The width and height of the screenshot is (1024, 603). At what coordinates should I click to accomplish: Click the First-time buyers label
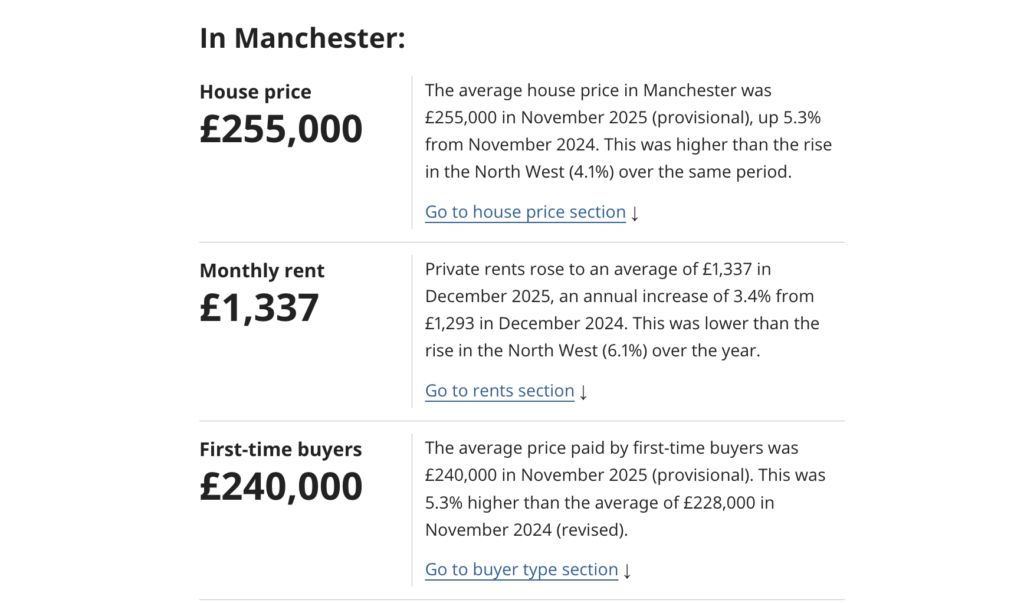point(280,449)
